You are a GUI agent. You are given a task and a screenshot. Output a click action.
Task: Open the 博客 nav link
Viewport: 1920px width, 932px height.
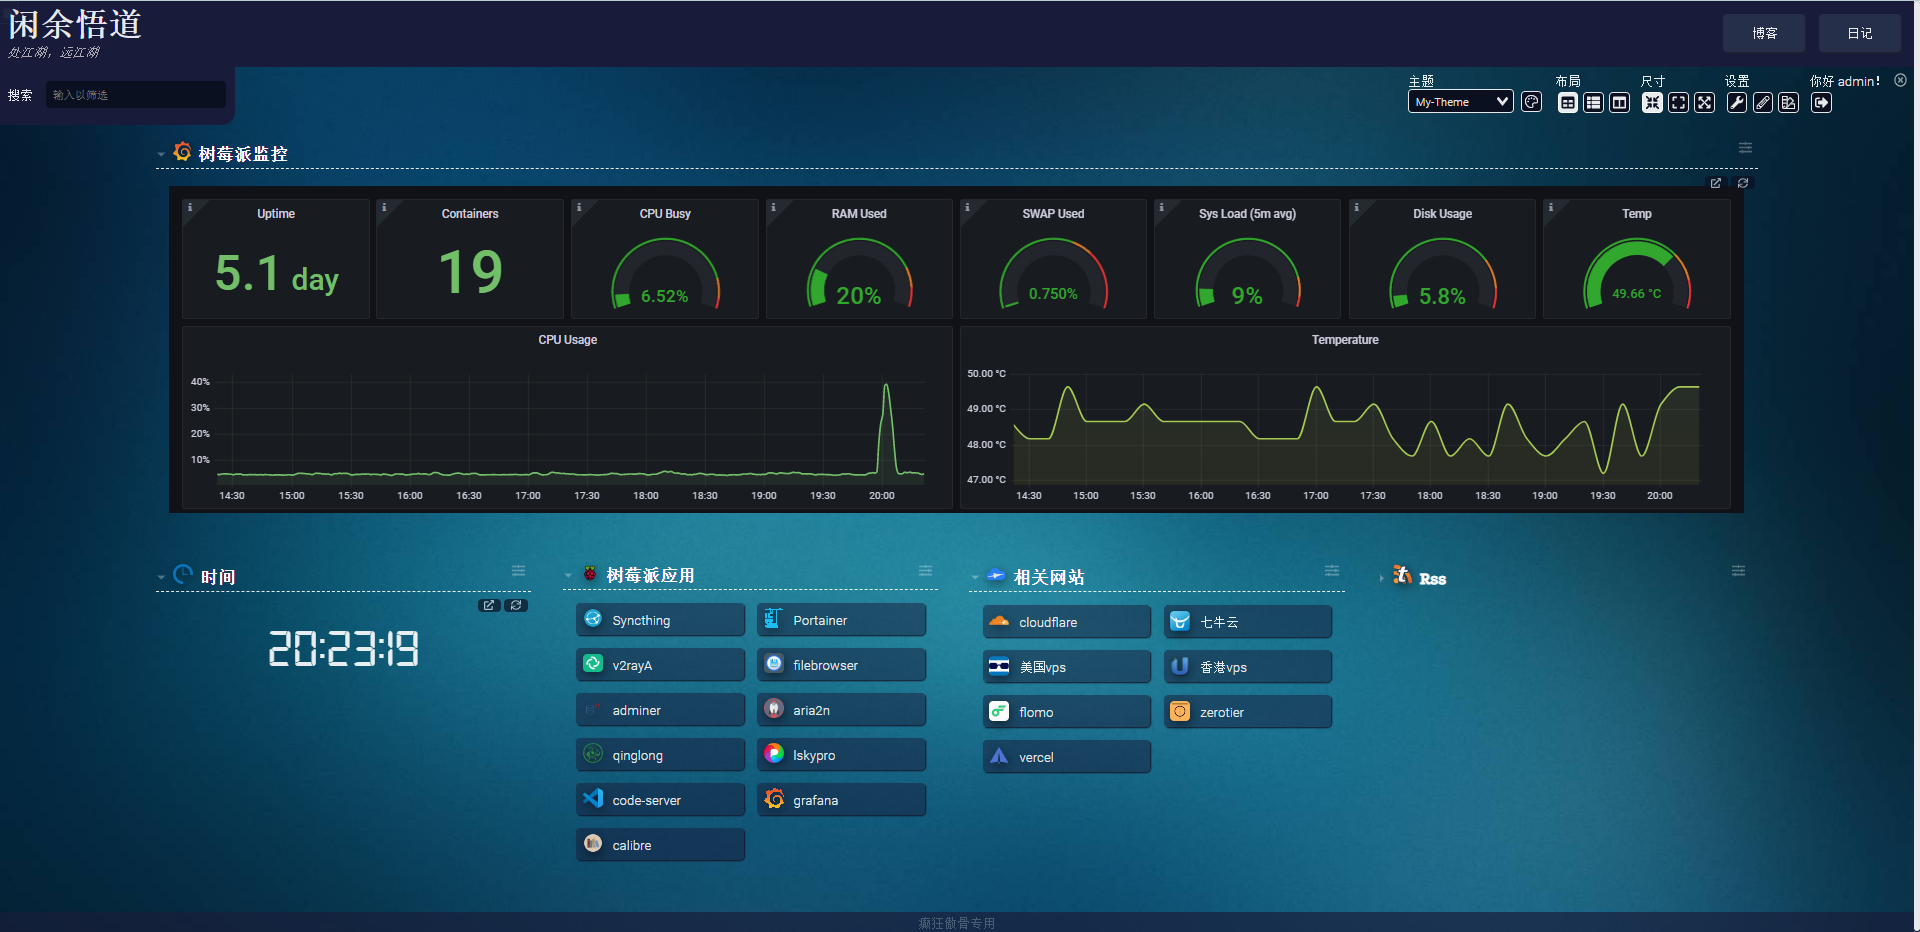pos(1763,33)
